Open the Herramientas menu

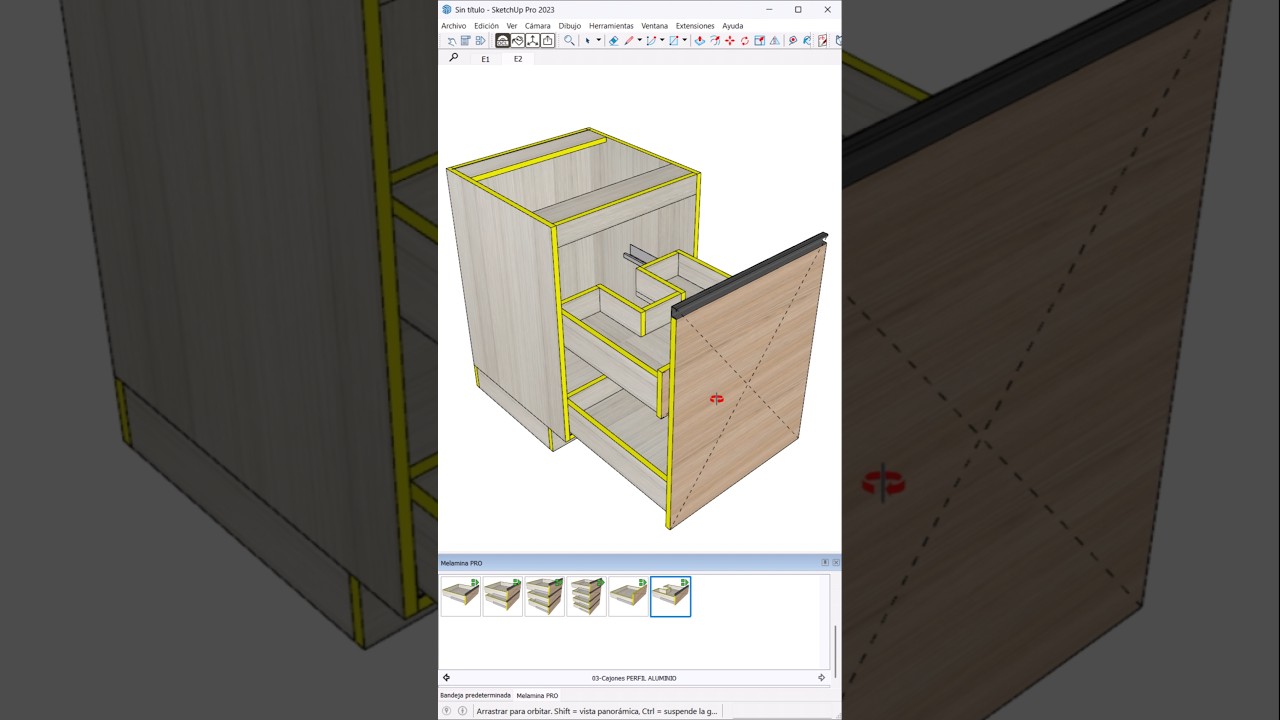click(611, 26)
